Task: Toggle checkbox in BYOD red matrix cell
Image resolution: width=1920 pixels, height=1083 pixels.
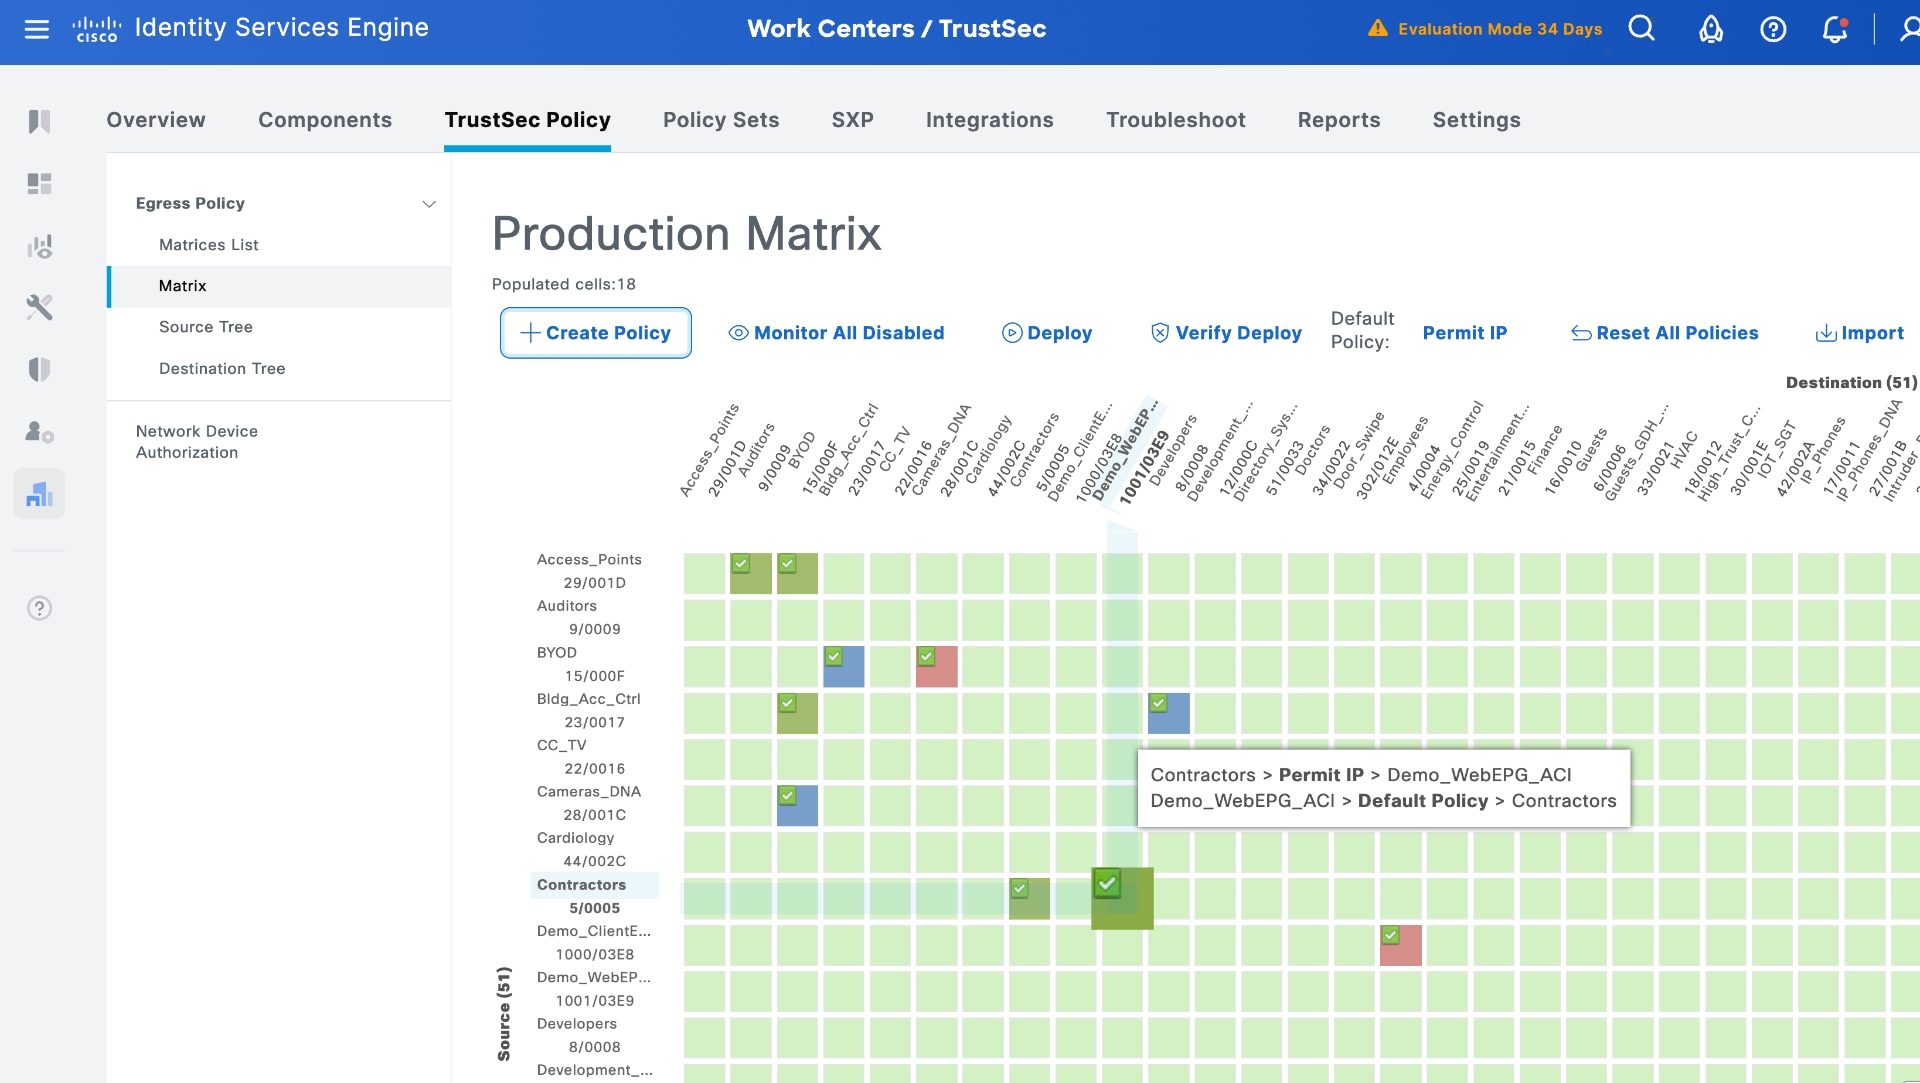Action: coord(926,657)
